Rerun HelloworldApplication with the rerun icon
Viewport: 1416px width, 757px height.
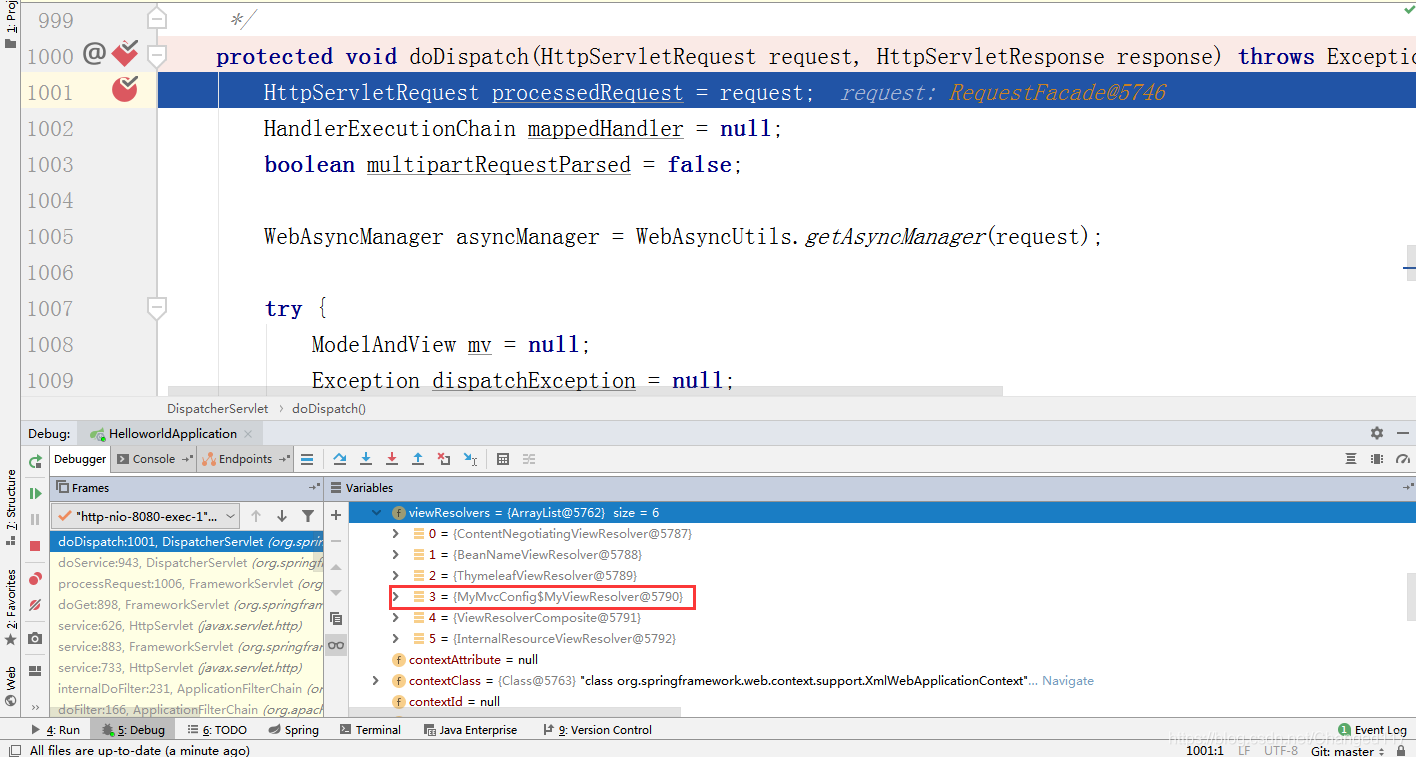(x=35, y=461)
